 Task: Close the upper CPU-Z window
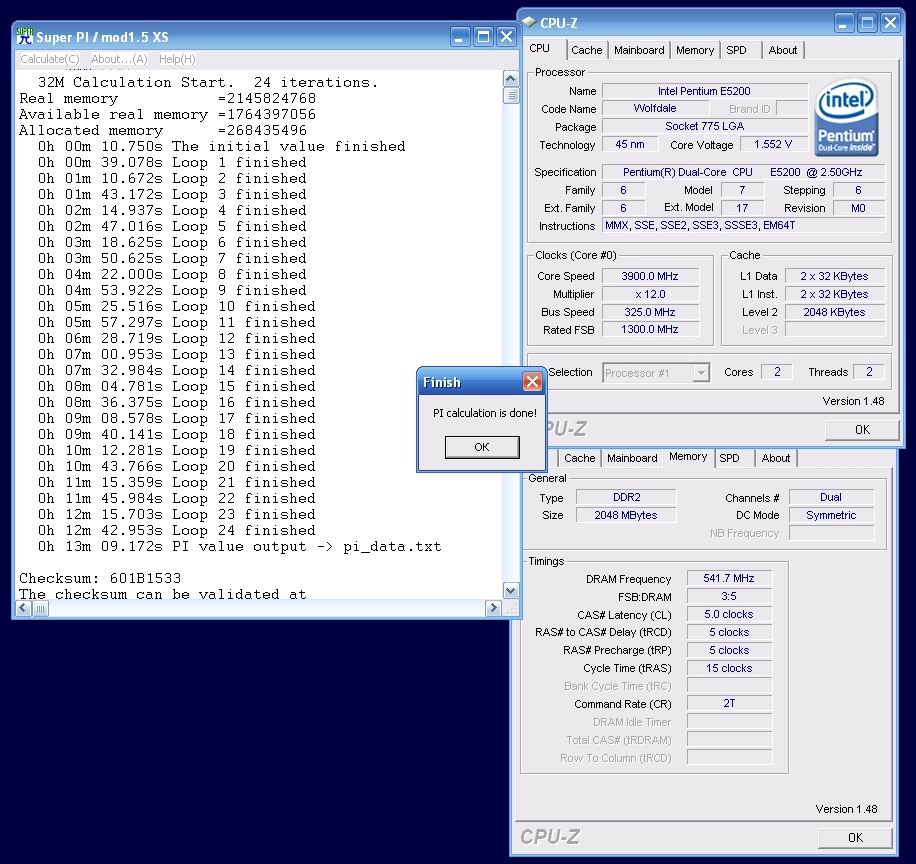890,23
